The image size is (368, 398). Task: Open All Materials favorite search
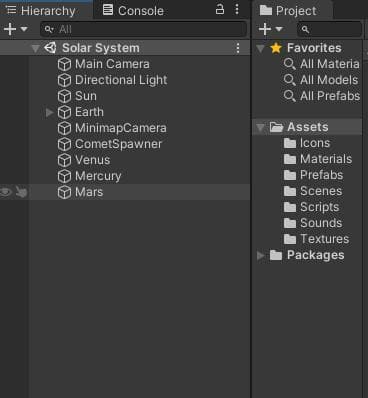tap(330, 64)
